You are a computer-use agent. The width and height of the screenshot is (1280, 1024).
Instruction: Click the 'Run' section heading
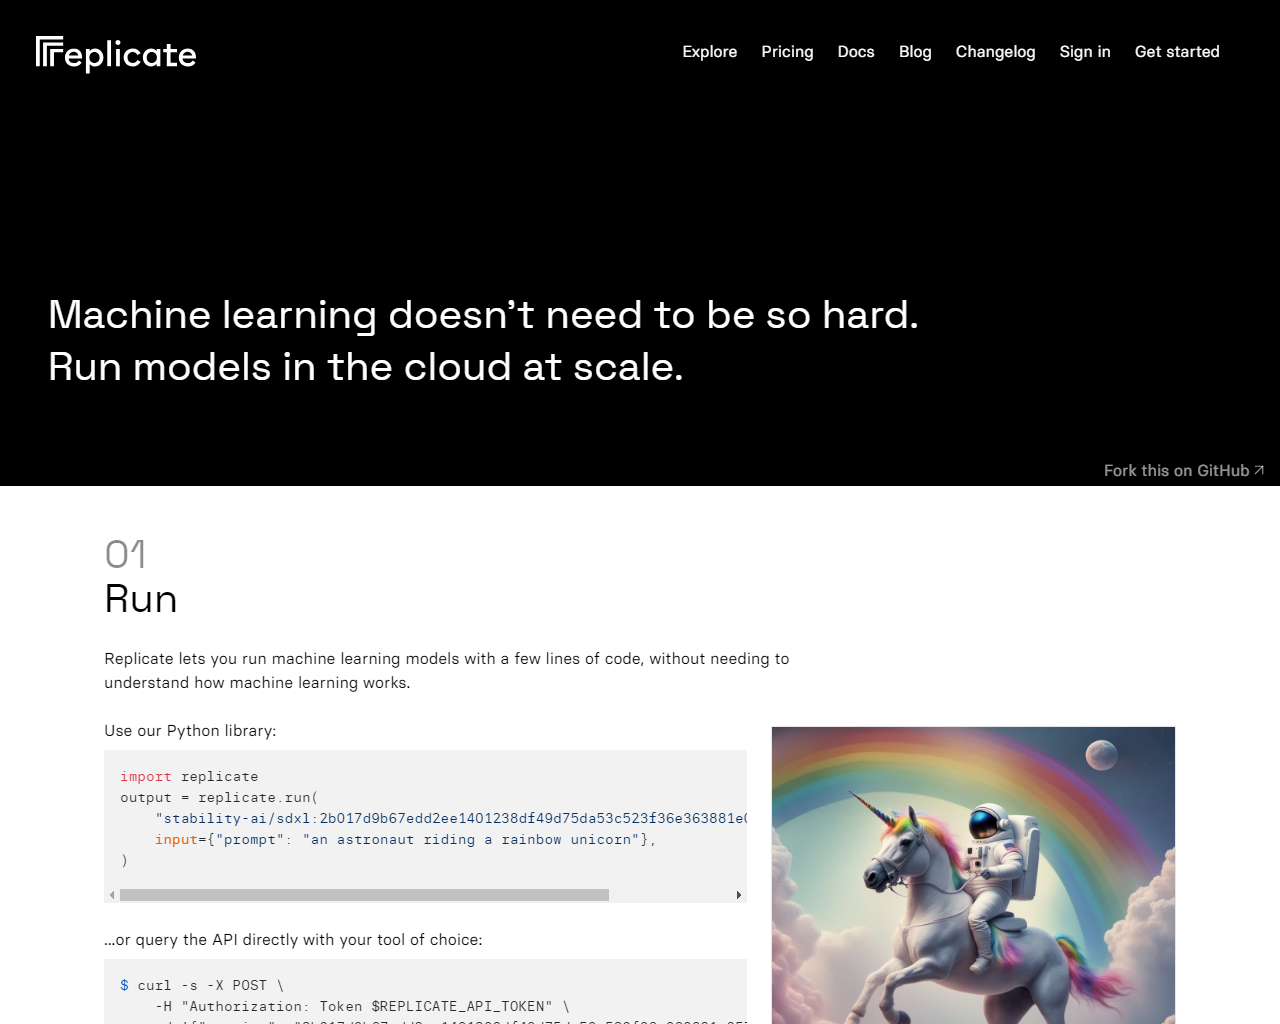click(141, 599)
